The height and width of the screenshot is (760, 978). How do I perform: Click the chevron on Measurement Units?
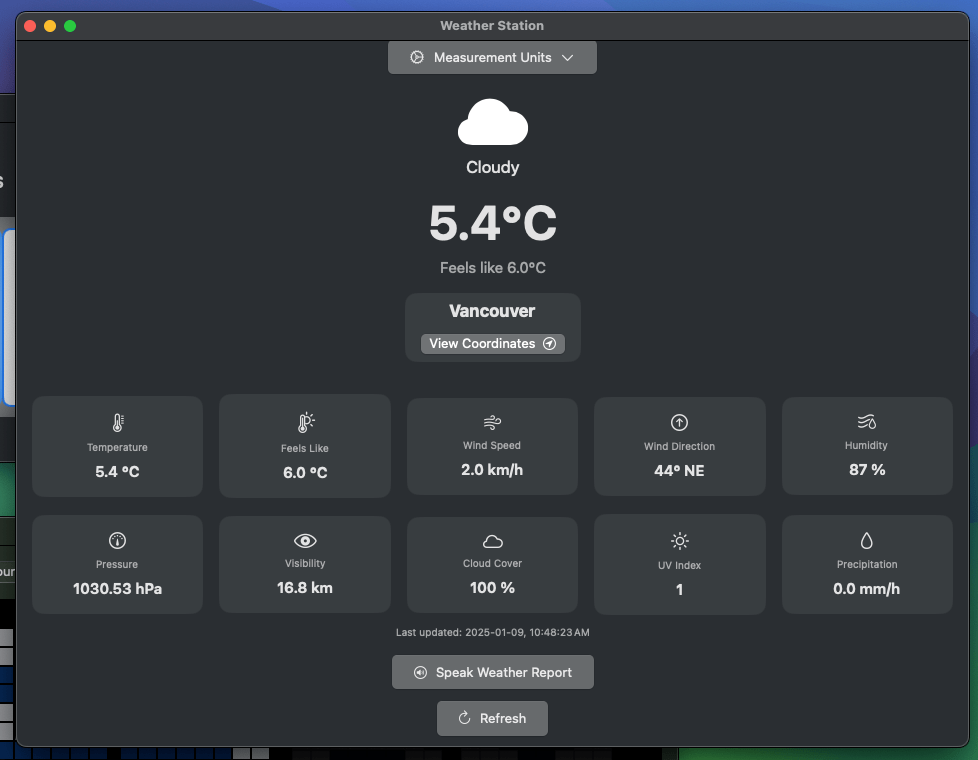[x=568, y=58]
